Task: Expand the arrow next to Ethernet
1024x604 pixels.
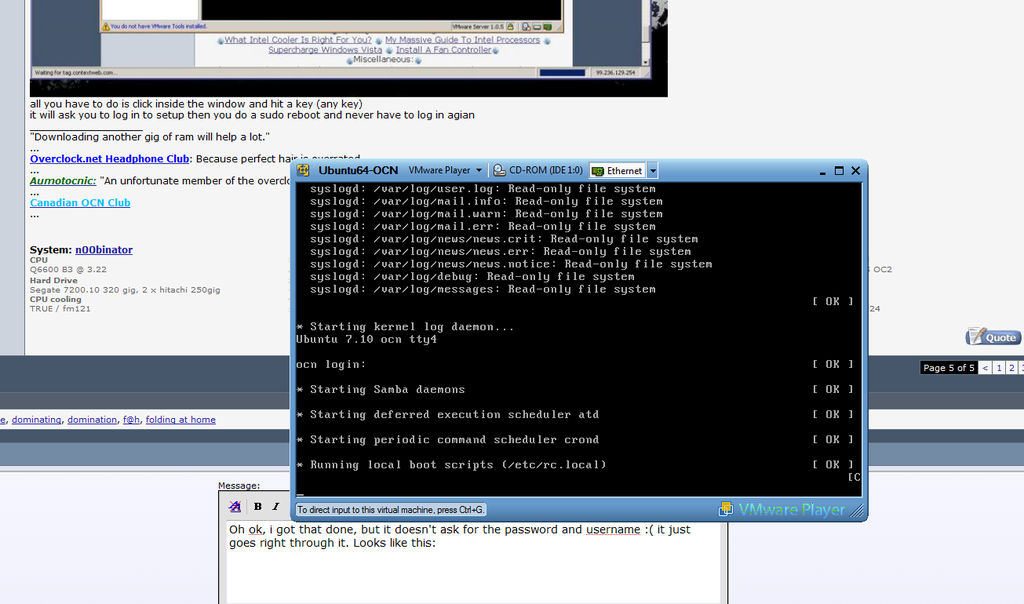Action: [x=652, y=170]
